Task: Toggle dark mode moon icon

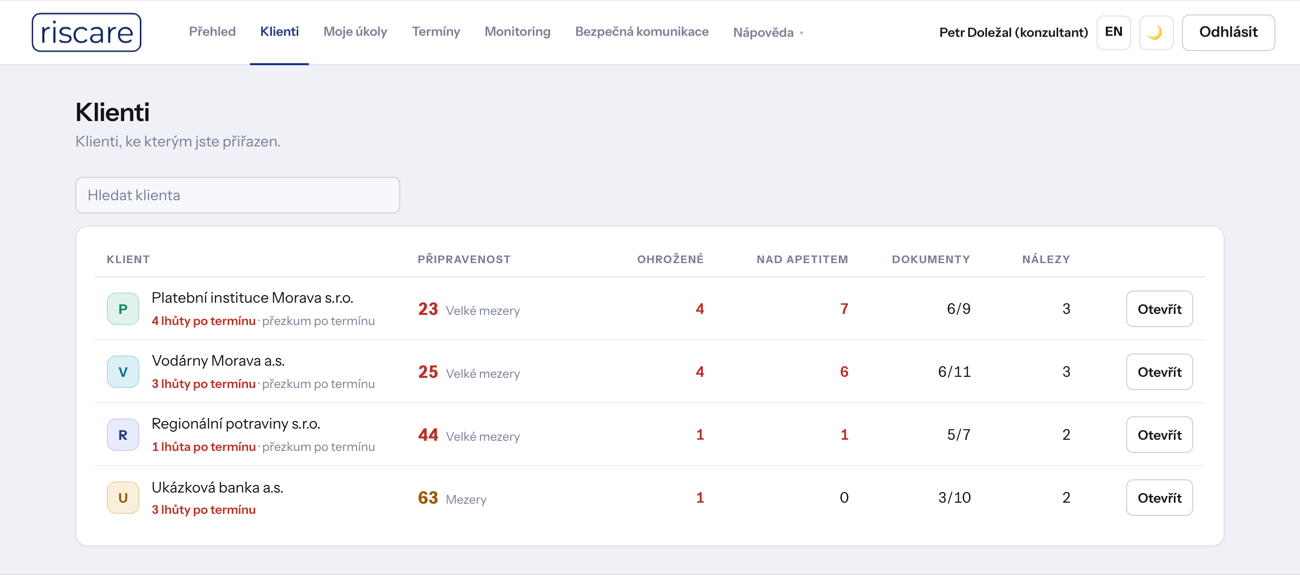Action: 1156,32
